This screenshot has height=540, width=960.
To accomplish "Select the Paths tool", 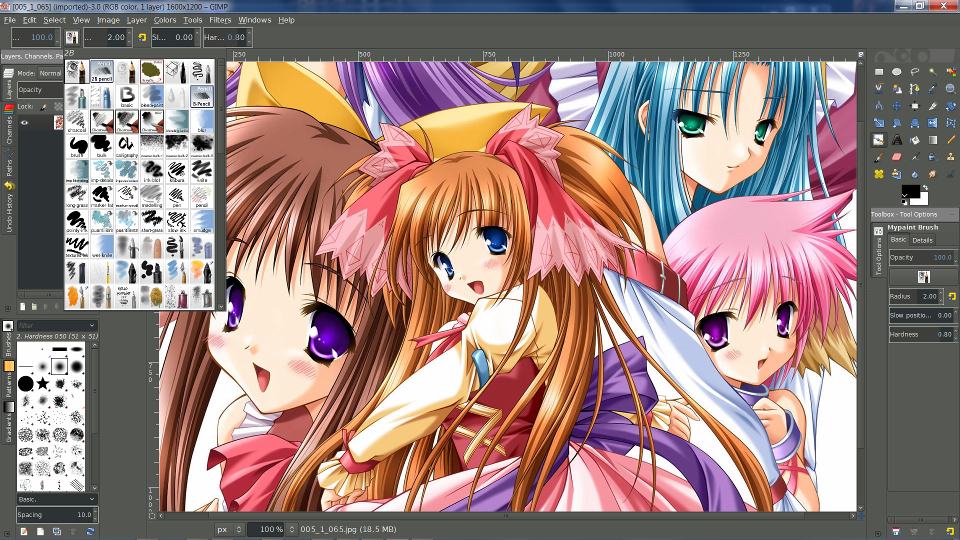I will [915, 89].
